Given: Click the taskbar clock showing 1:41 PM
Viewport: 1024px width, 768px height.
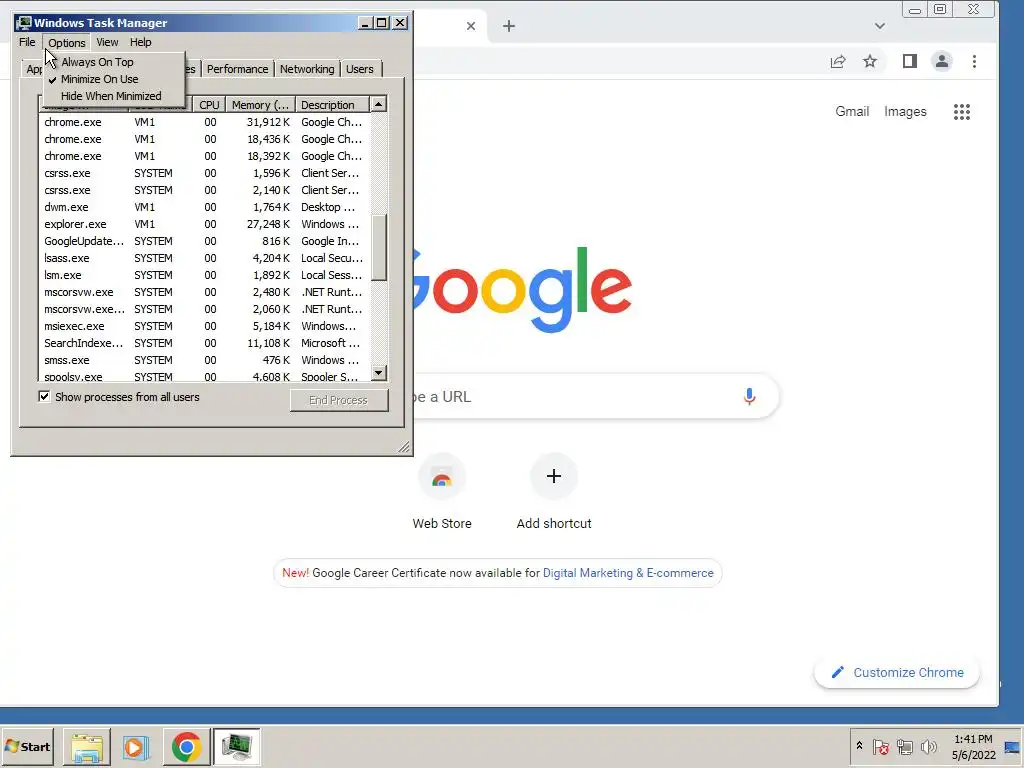Looking at the screenshot, I should click(x=973, y=747).
